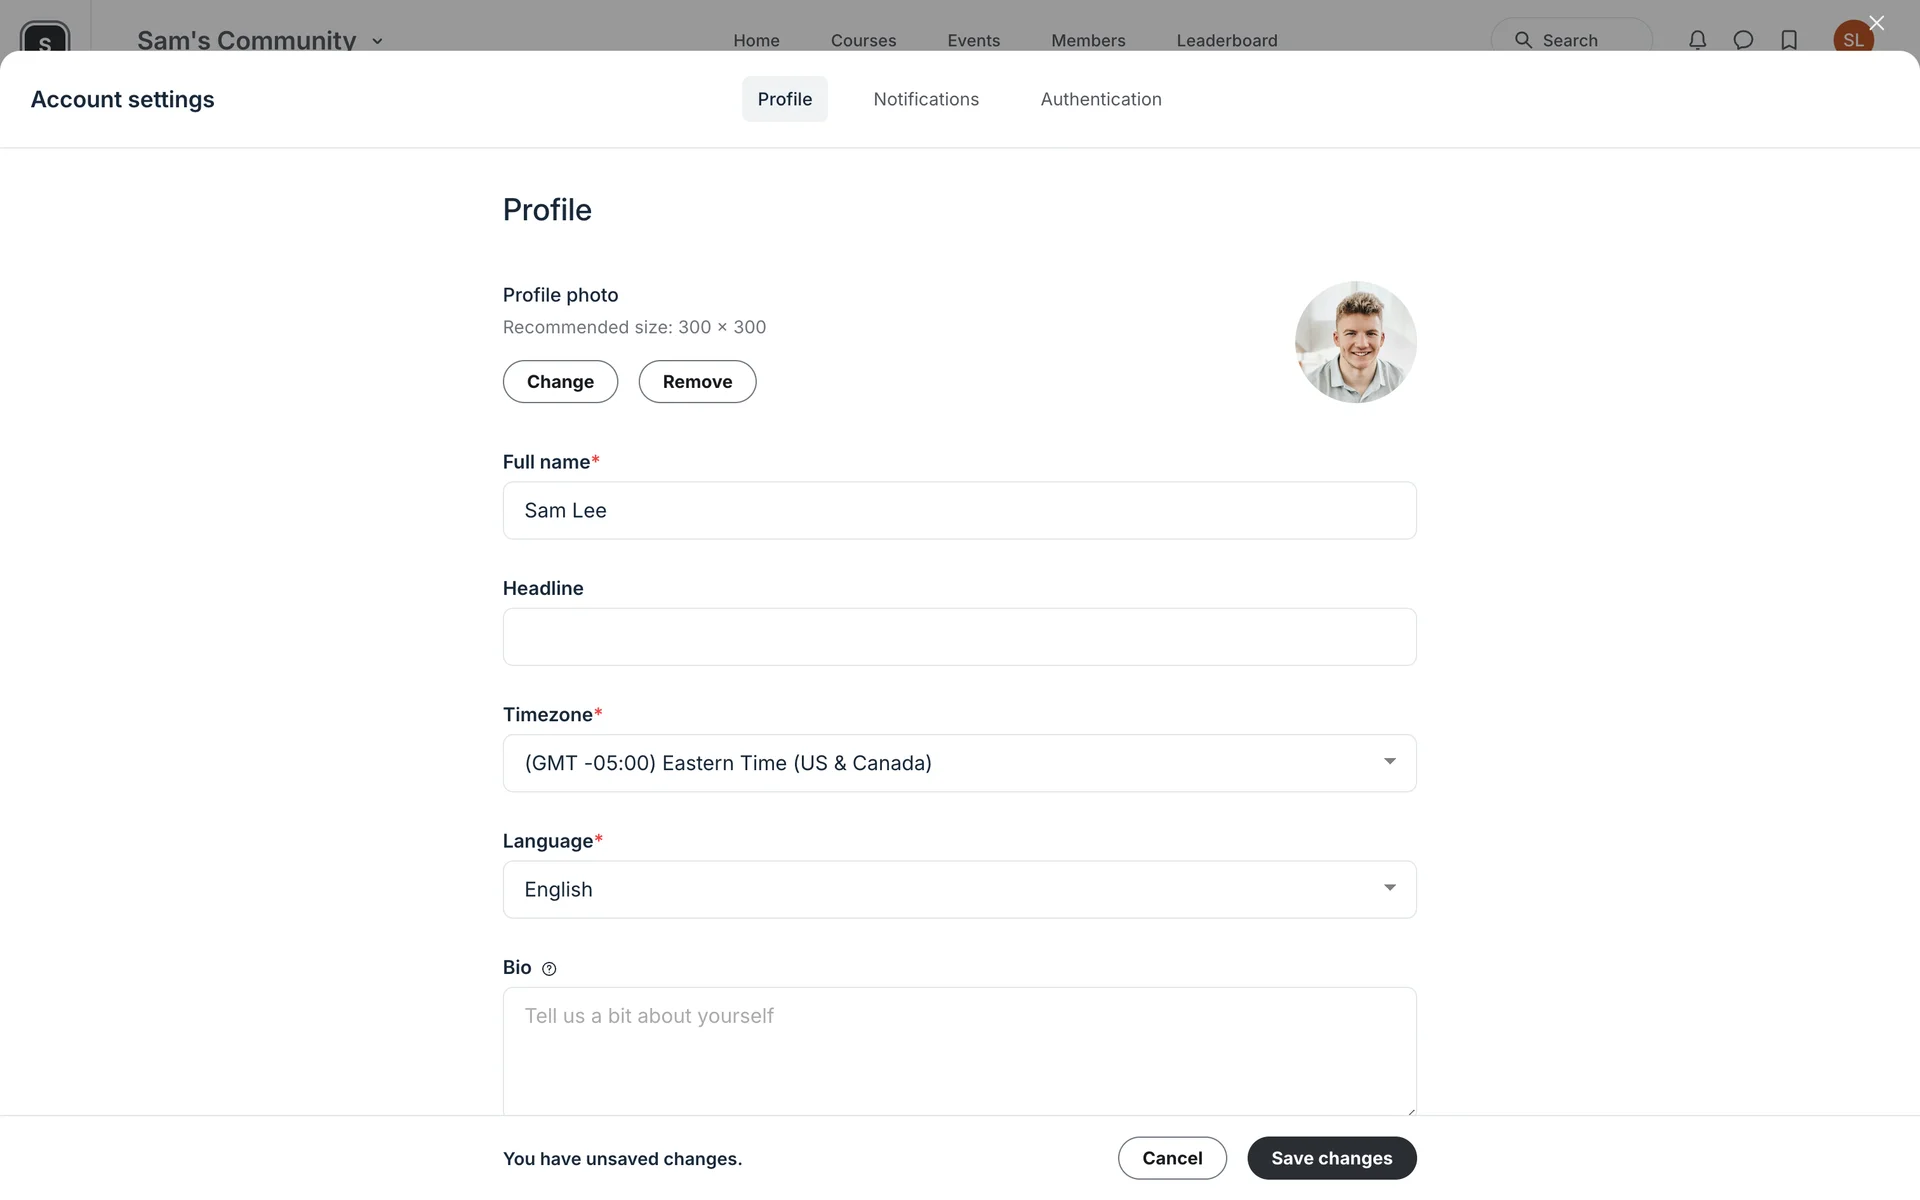
Task: Switch to the Notifications tab
Action: [x=926, y=99]
